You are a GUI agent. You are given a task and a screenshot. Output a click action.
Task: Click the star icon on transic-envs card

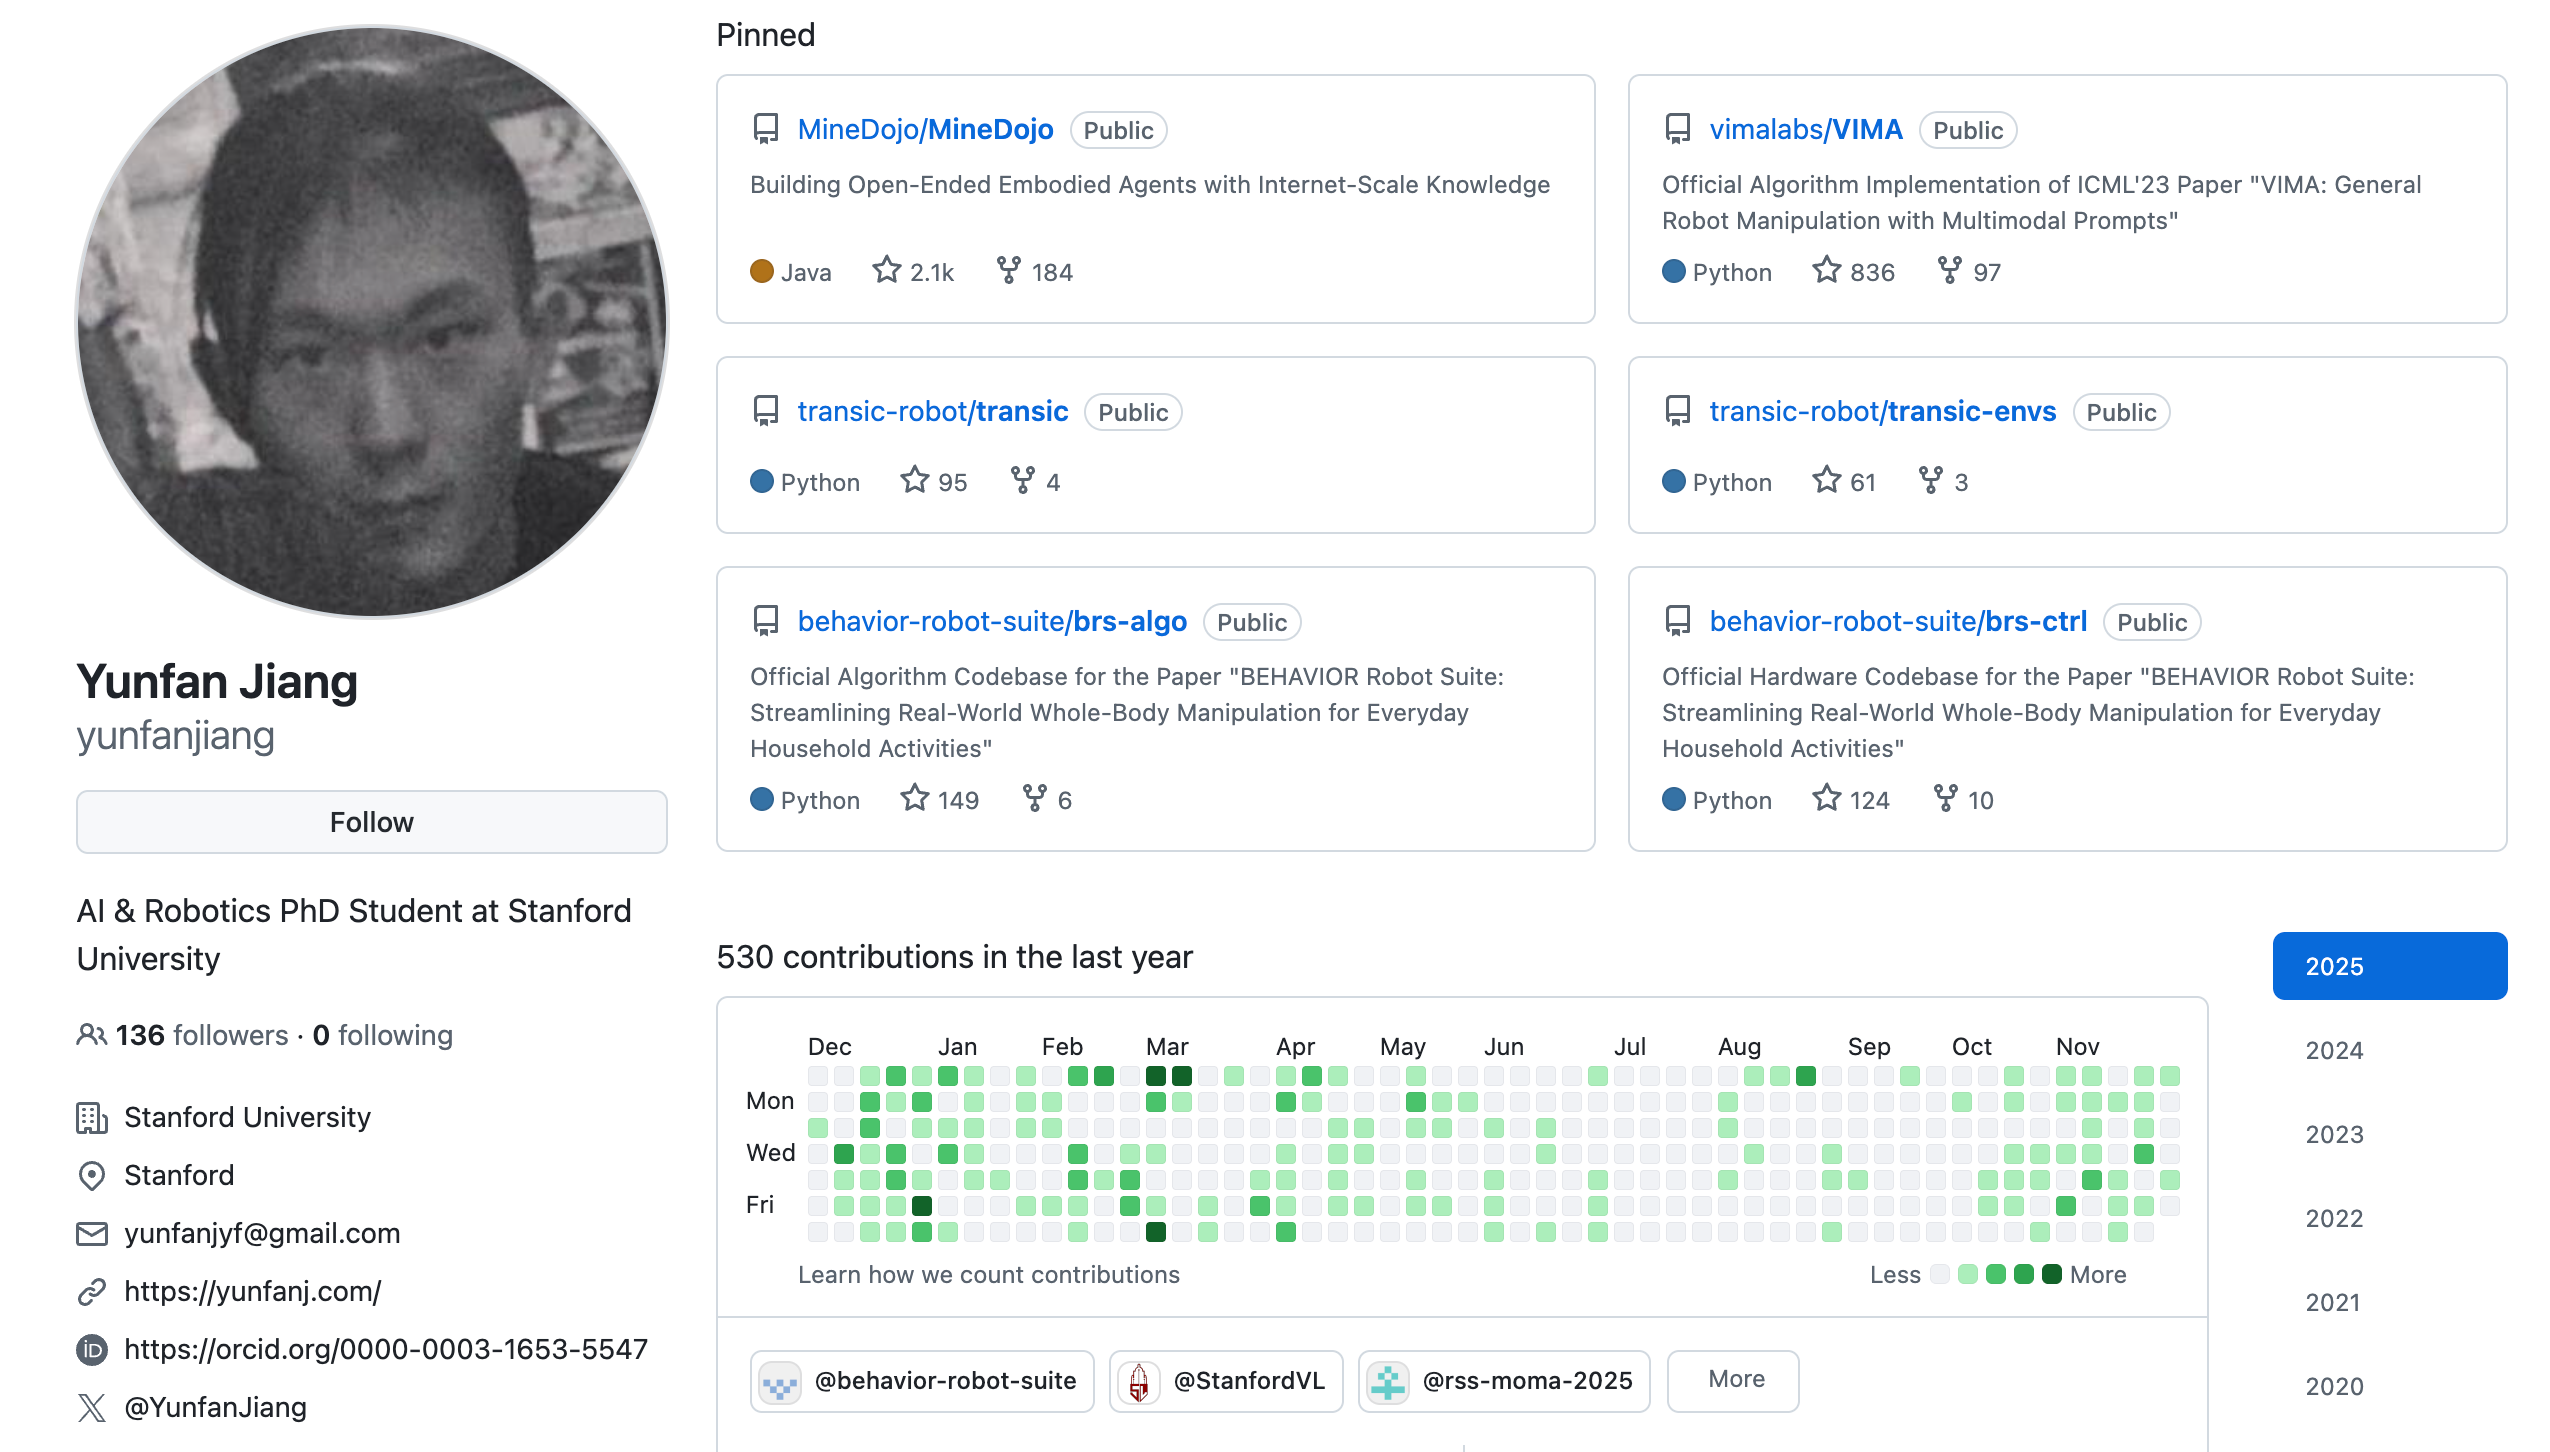[x=1826, y=480]
